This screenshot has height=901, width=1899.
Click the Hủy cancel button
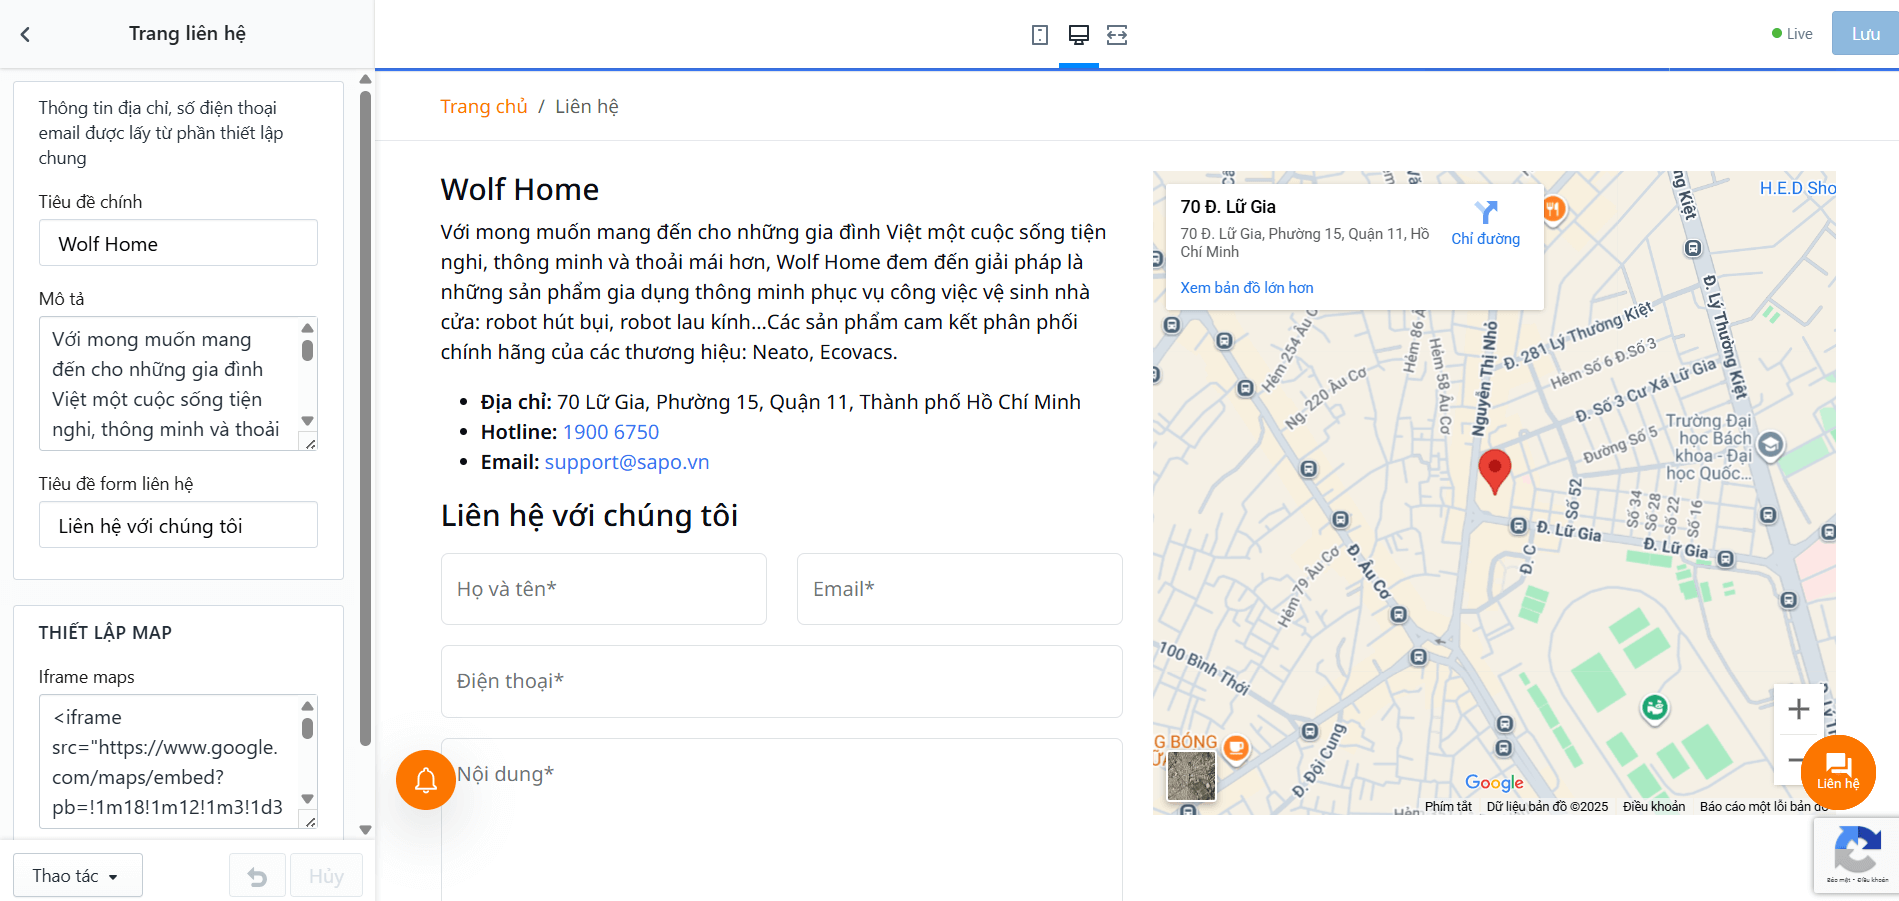(326, 876)
